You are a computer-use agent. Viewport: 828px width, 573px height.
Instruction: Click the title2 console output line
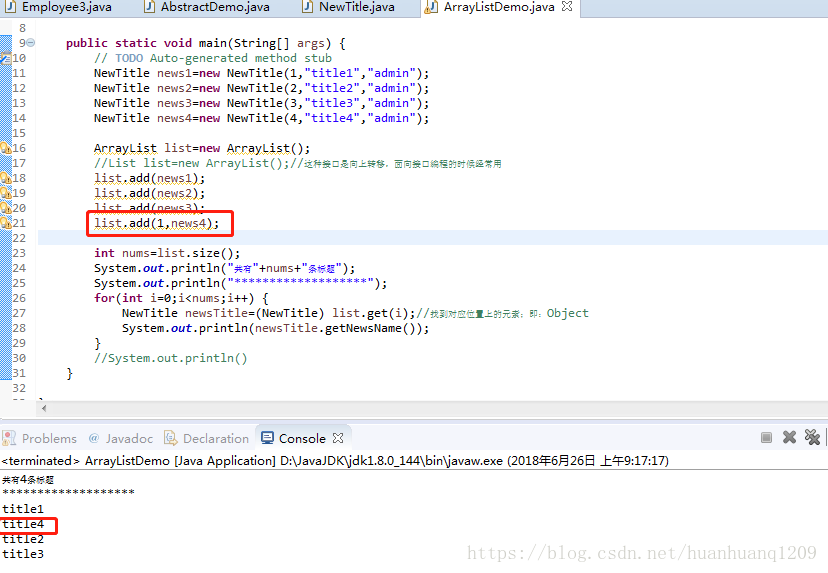coord(23,539)
